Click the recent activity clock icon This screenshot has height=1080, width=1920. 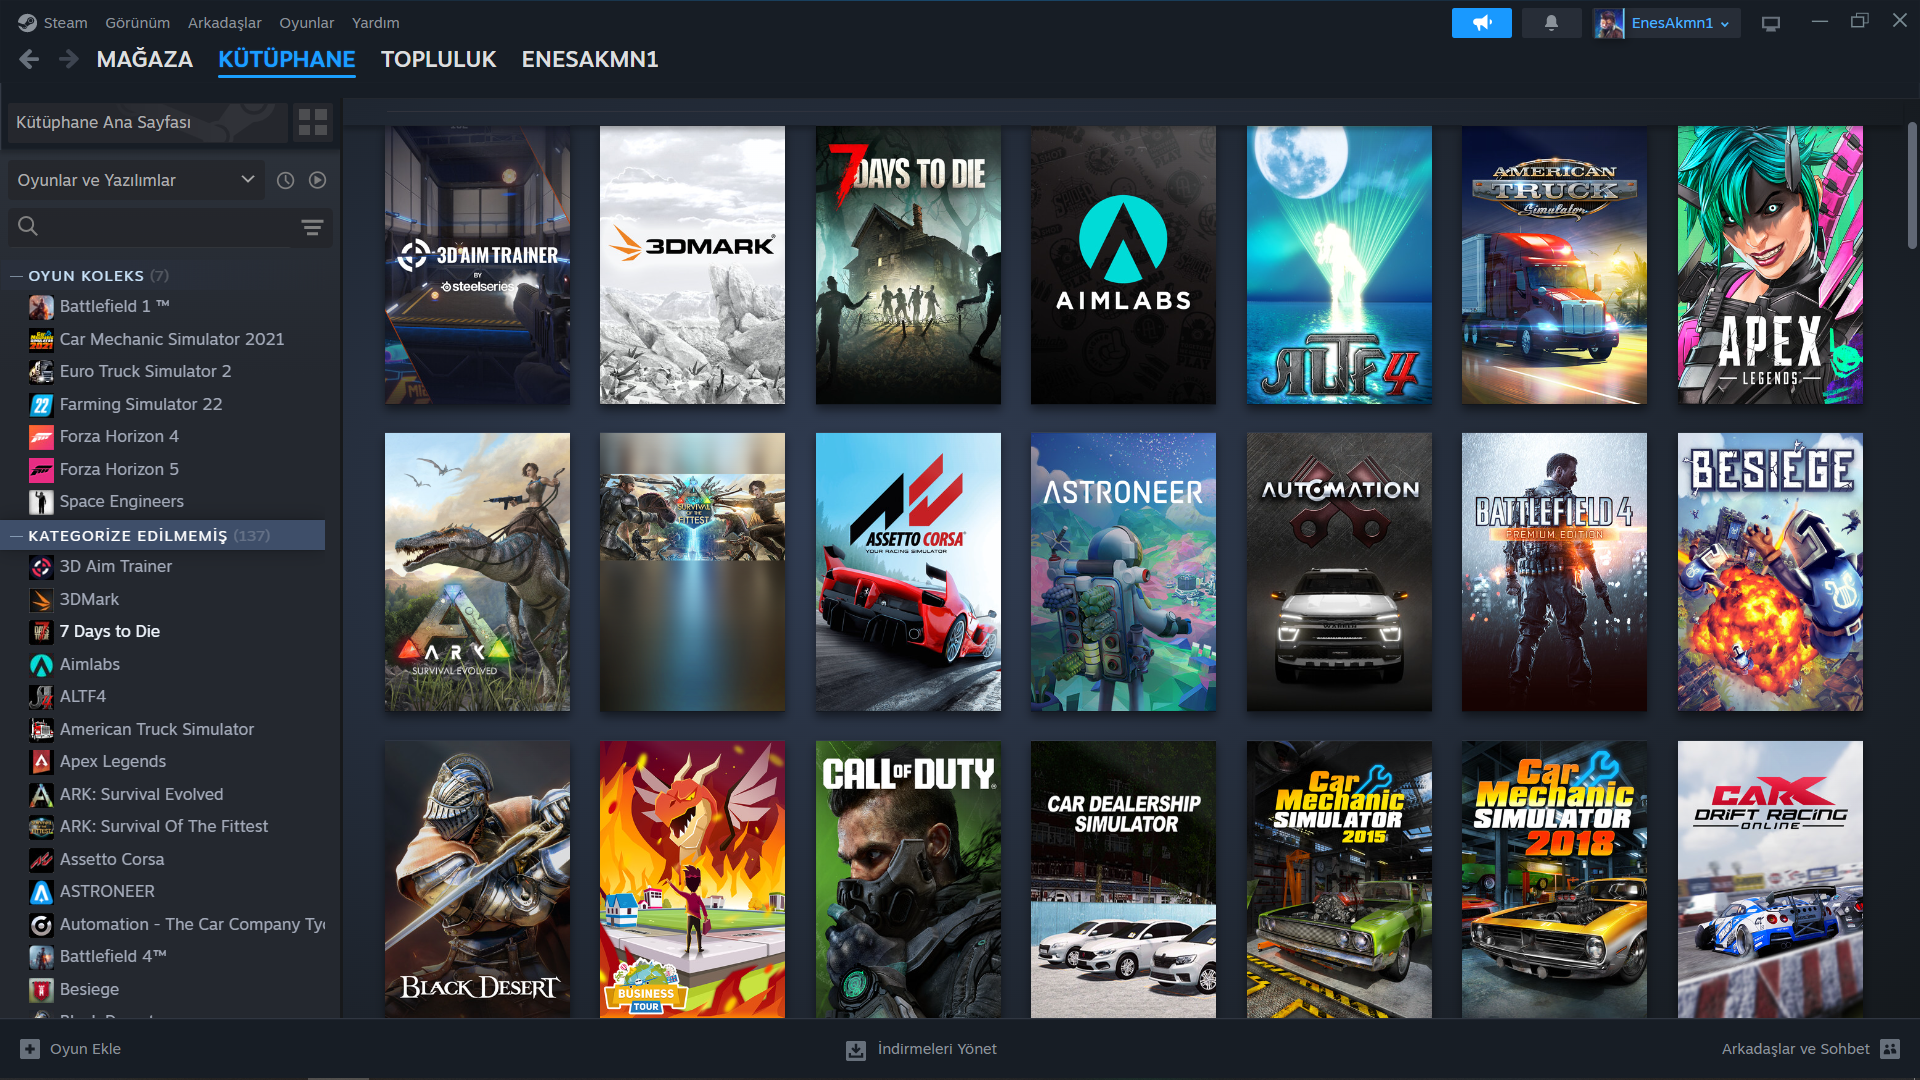pyautogui.click(x=285, y=180)
